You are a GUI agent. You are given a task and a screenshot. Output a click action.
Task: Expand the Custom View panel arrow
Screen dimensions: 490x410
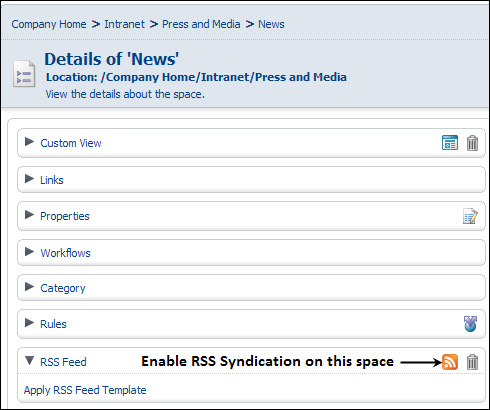point(29,142)
